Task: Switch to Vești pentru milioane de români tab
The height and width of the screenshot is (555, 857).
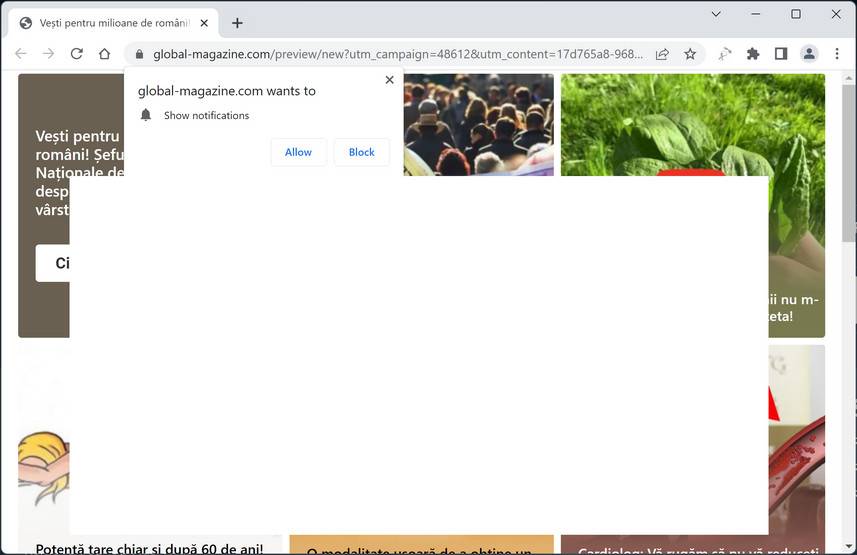Action: click(x=114, y=23)
